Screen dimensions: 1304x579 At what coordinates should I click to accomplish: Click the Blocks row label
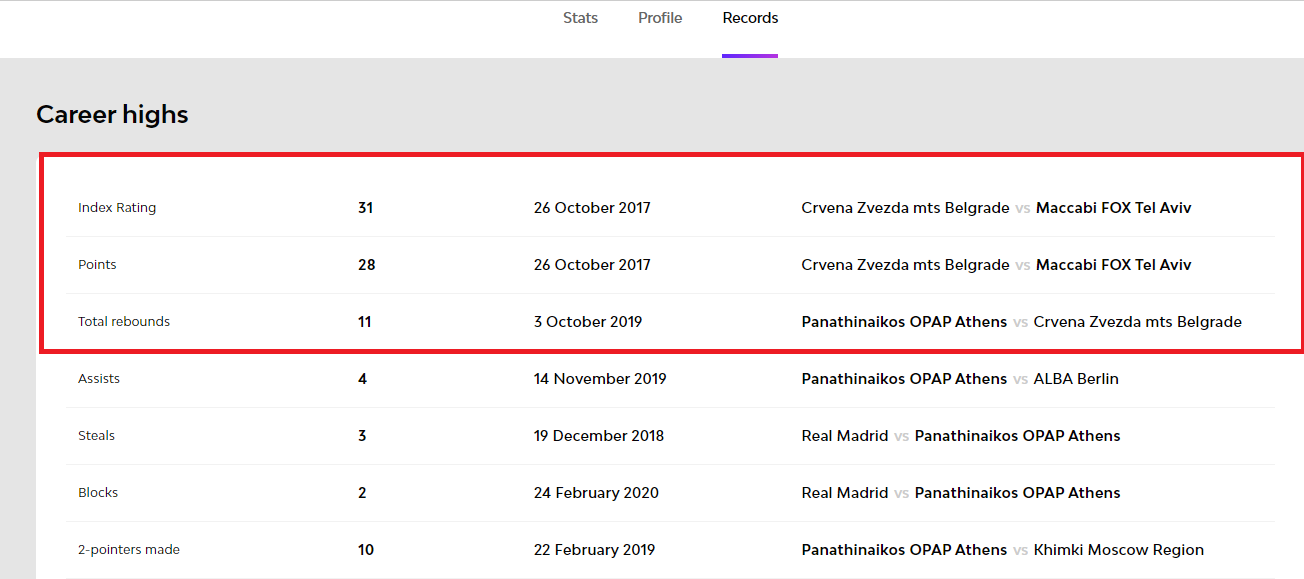point(98,493)
